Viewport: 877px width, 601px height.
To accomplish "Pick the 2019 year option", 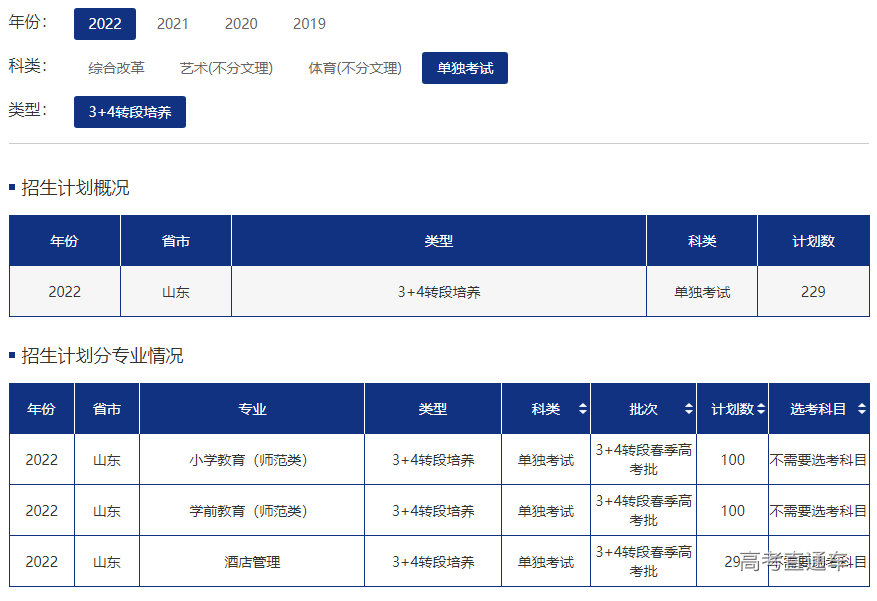I will click(309, 24).
